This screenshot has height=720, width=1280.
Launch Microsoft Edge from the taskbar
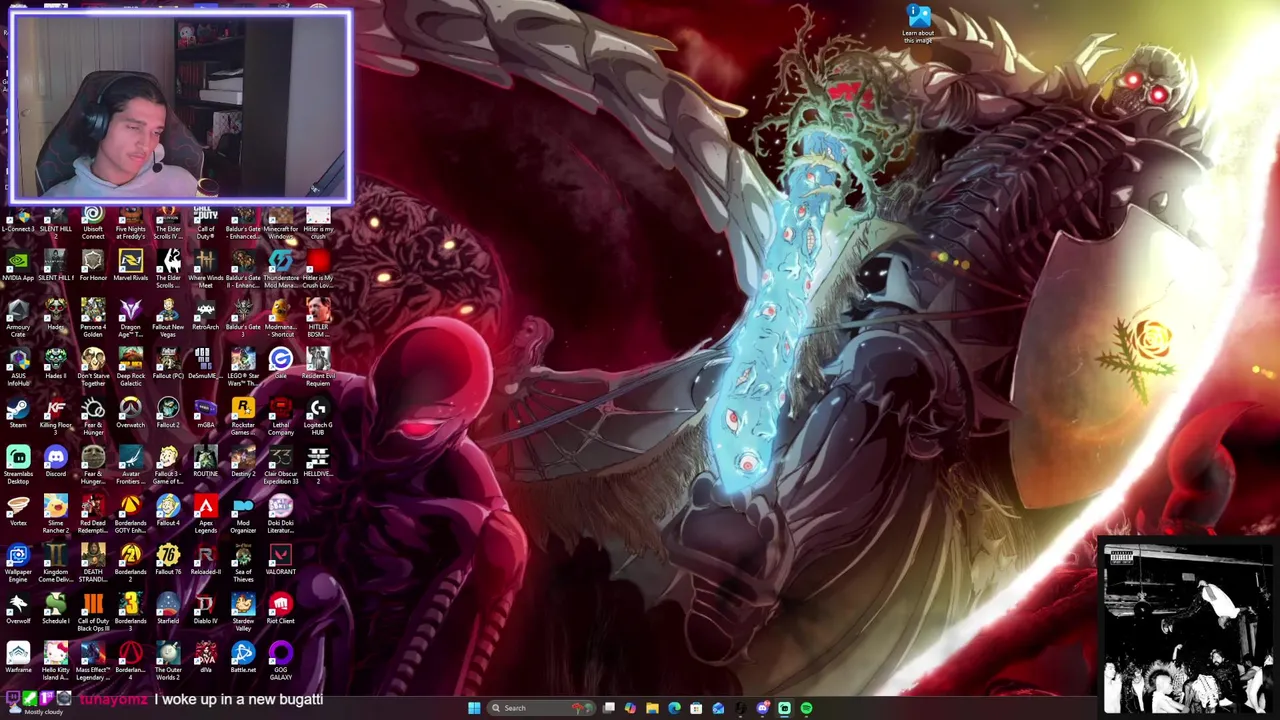[674, 708]
